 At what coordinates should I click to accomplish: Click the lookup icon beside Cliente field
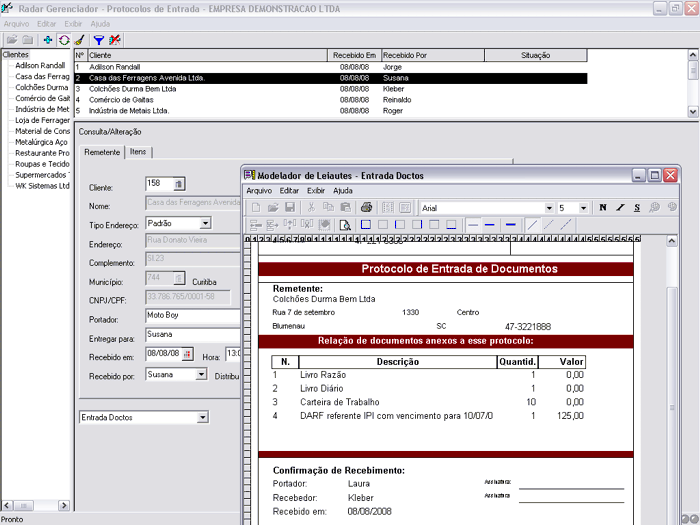coord(179,184)
